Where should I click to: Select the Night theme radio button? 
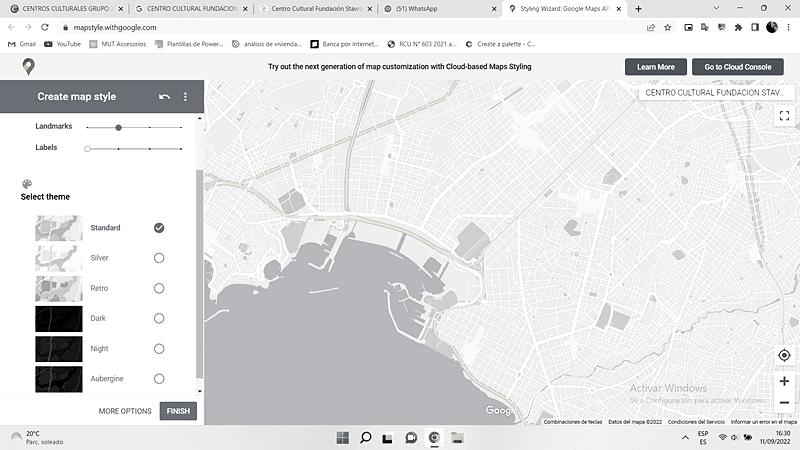(x=159, y=348)
